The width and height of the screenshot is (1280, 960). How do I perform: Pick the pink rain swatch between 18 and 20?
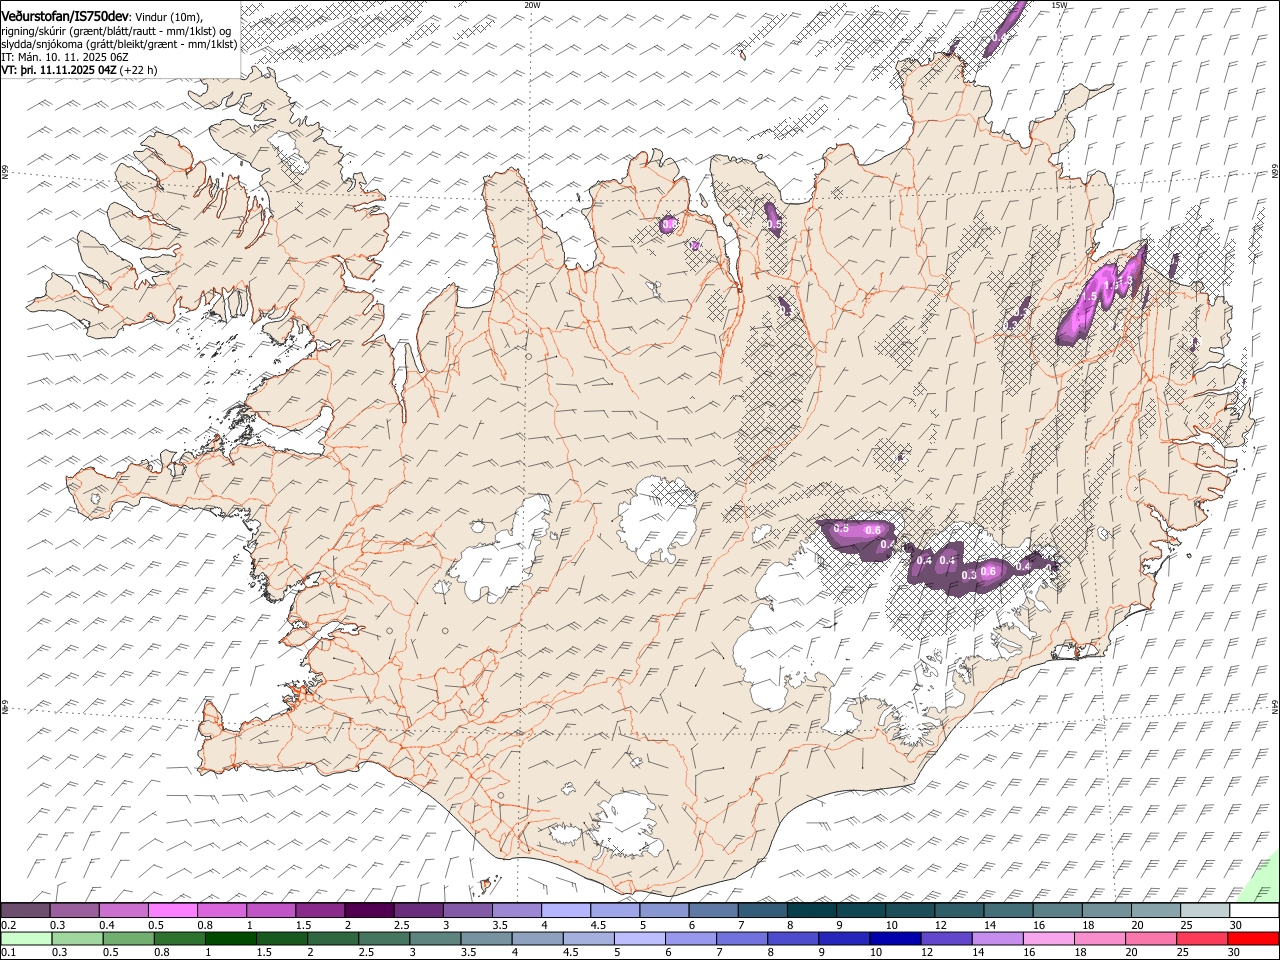point(1100,938)
